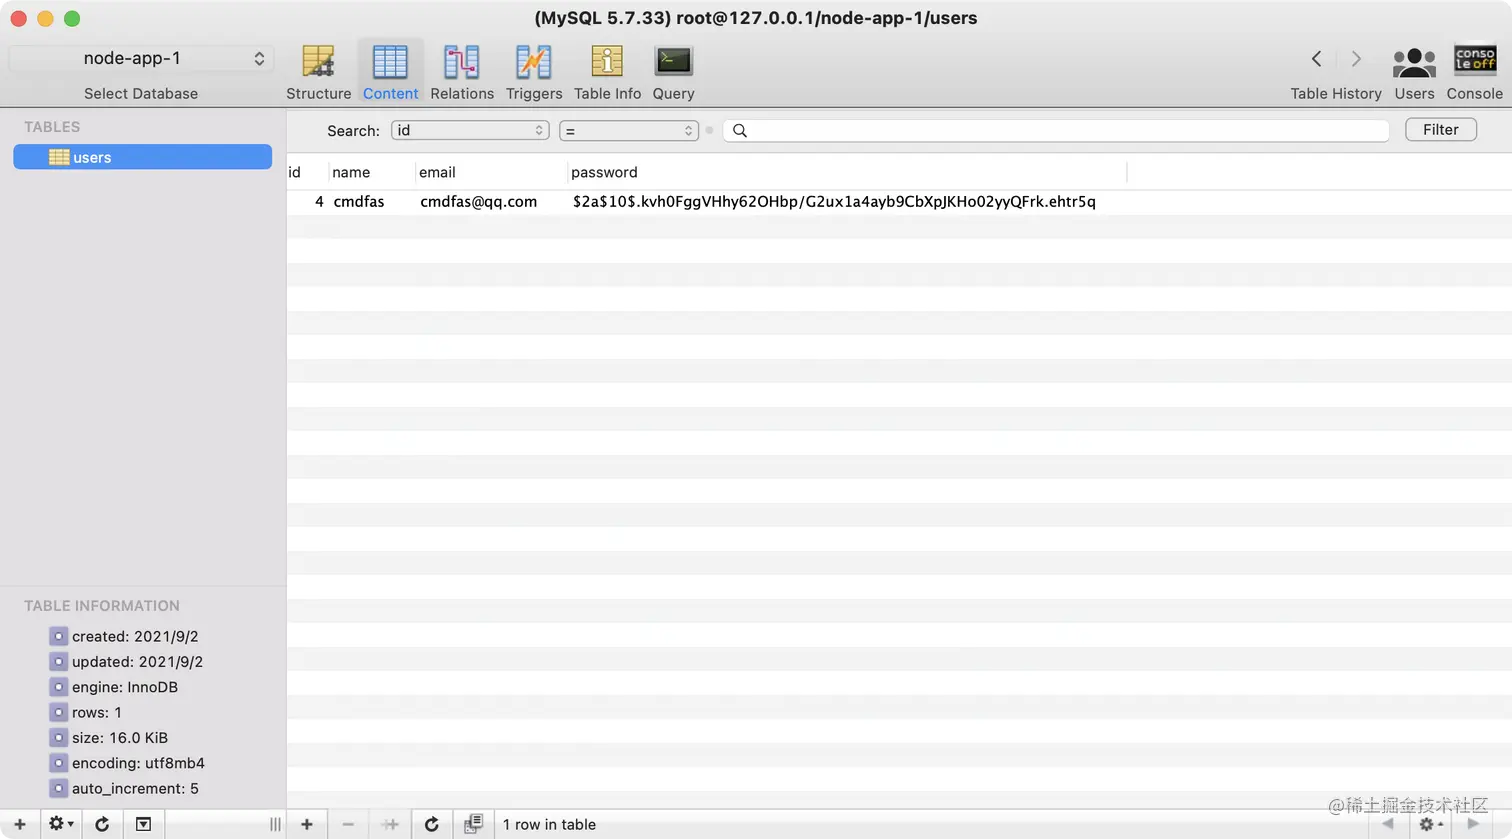Go back in Table History

(1316, 59)
